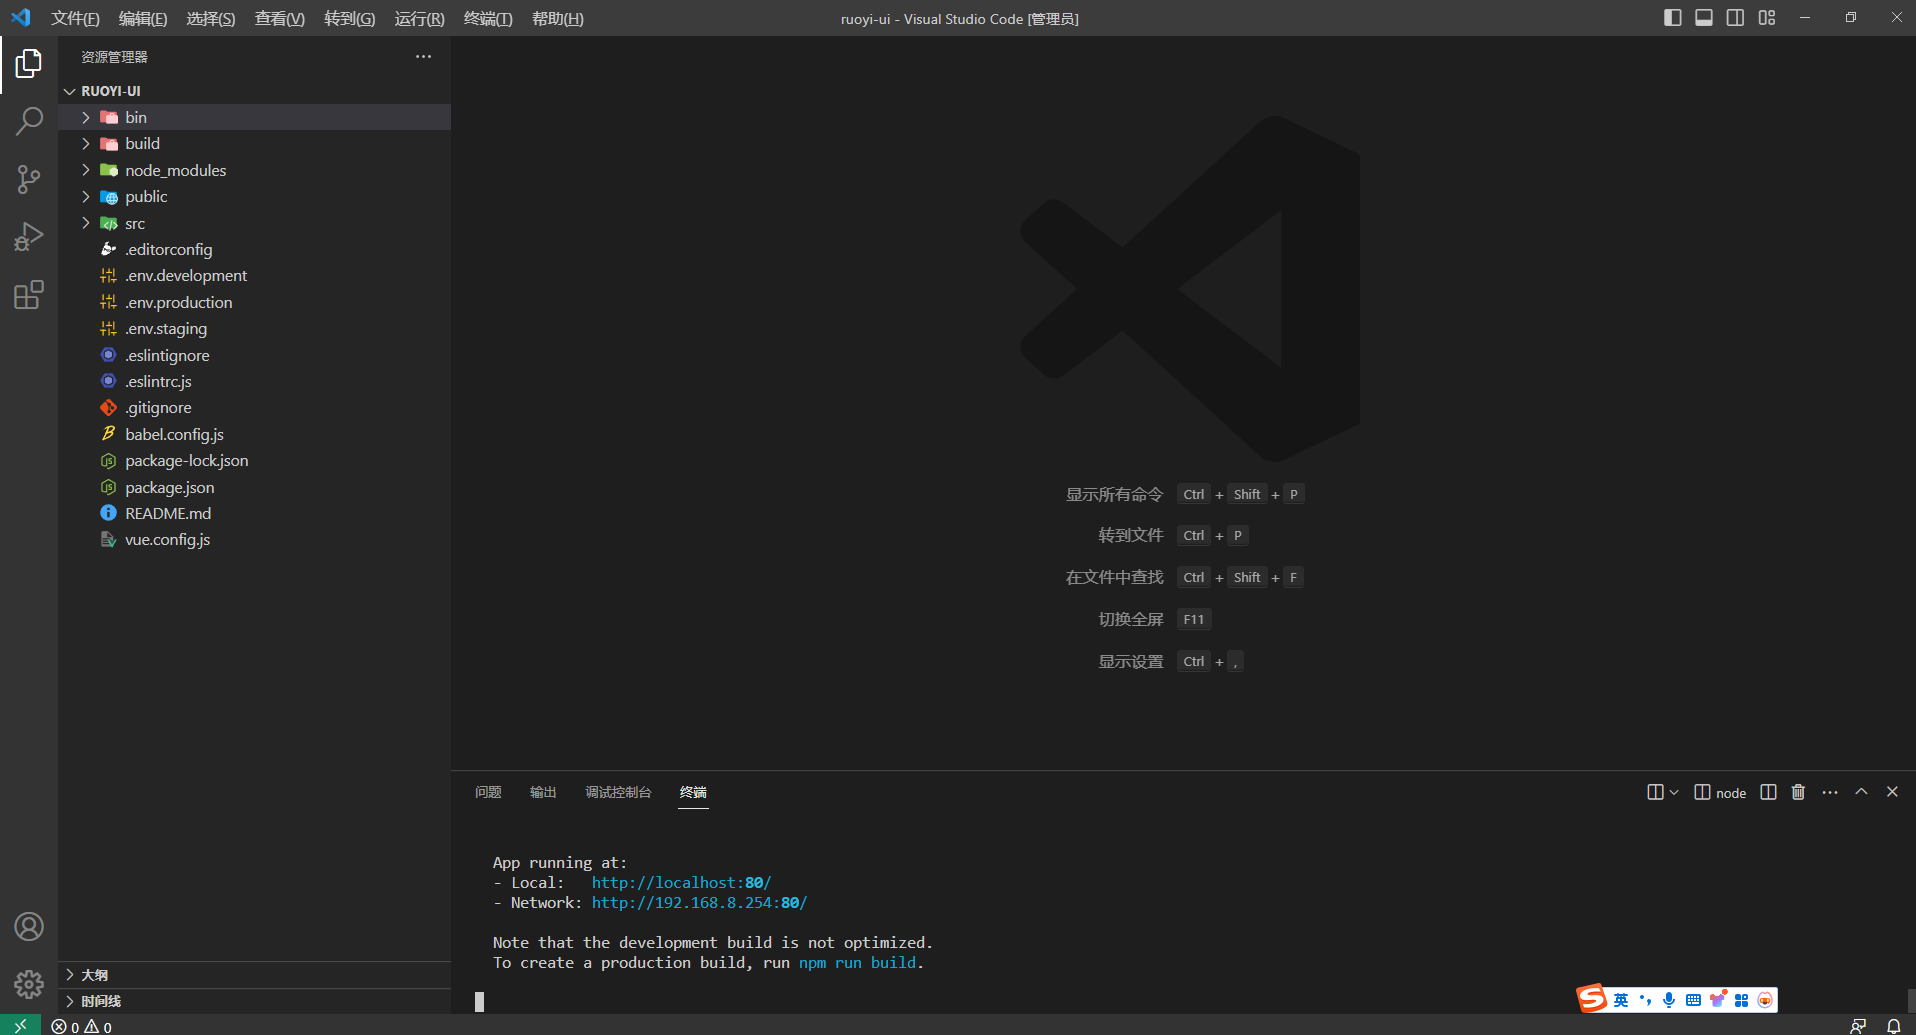Image resolution: width=1916 pixels, height=1035 pixels.
Task: Open the Source Control view
Action: (29, 180)
